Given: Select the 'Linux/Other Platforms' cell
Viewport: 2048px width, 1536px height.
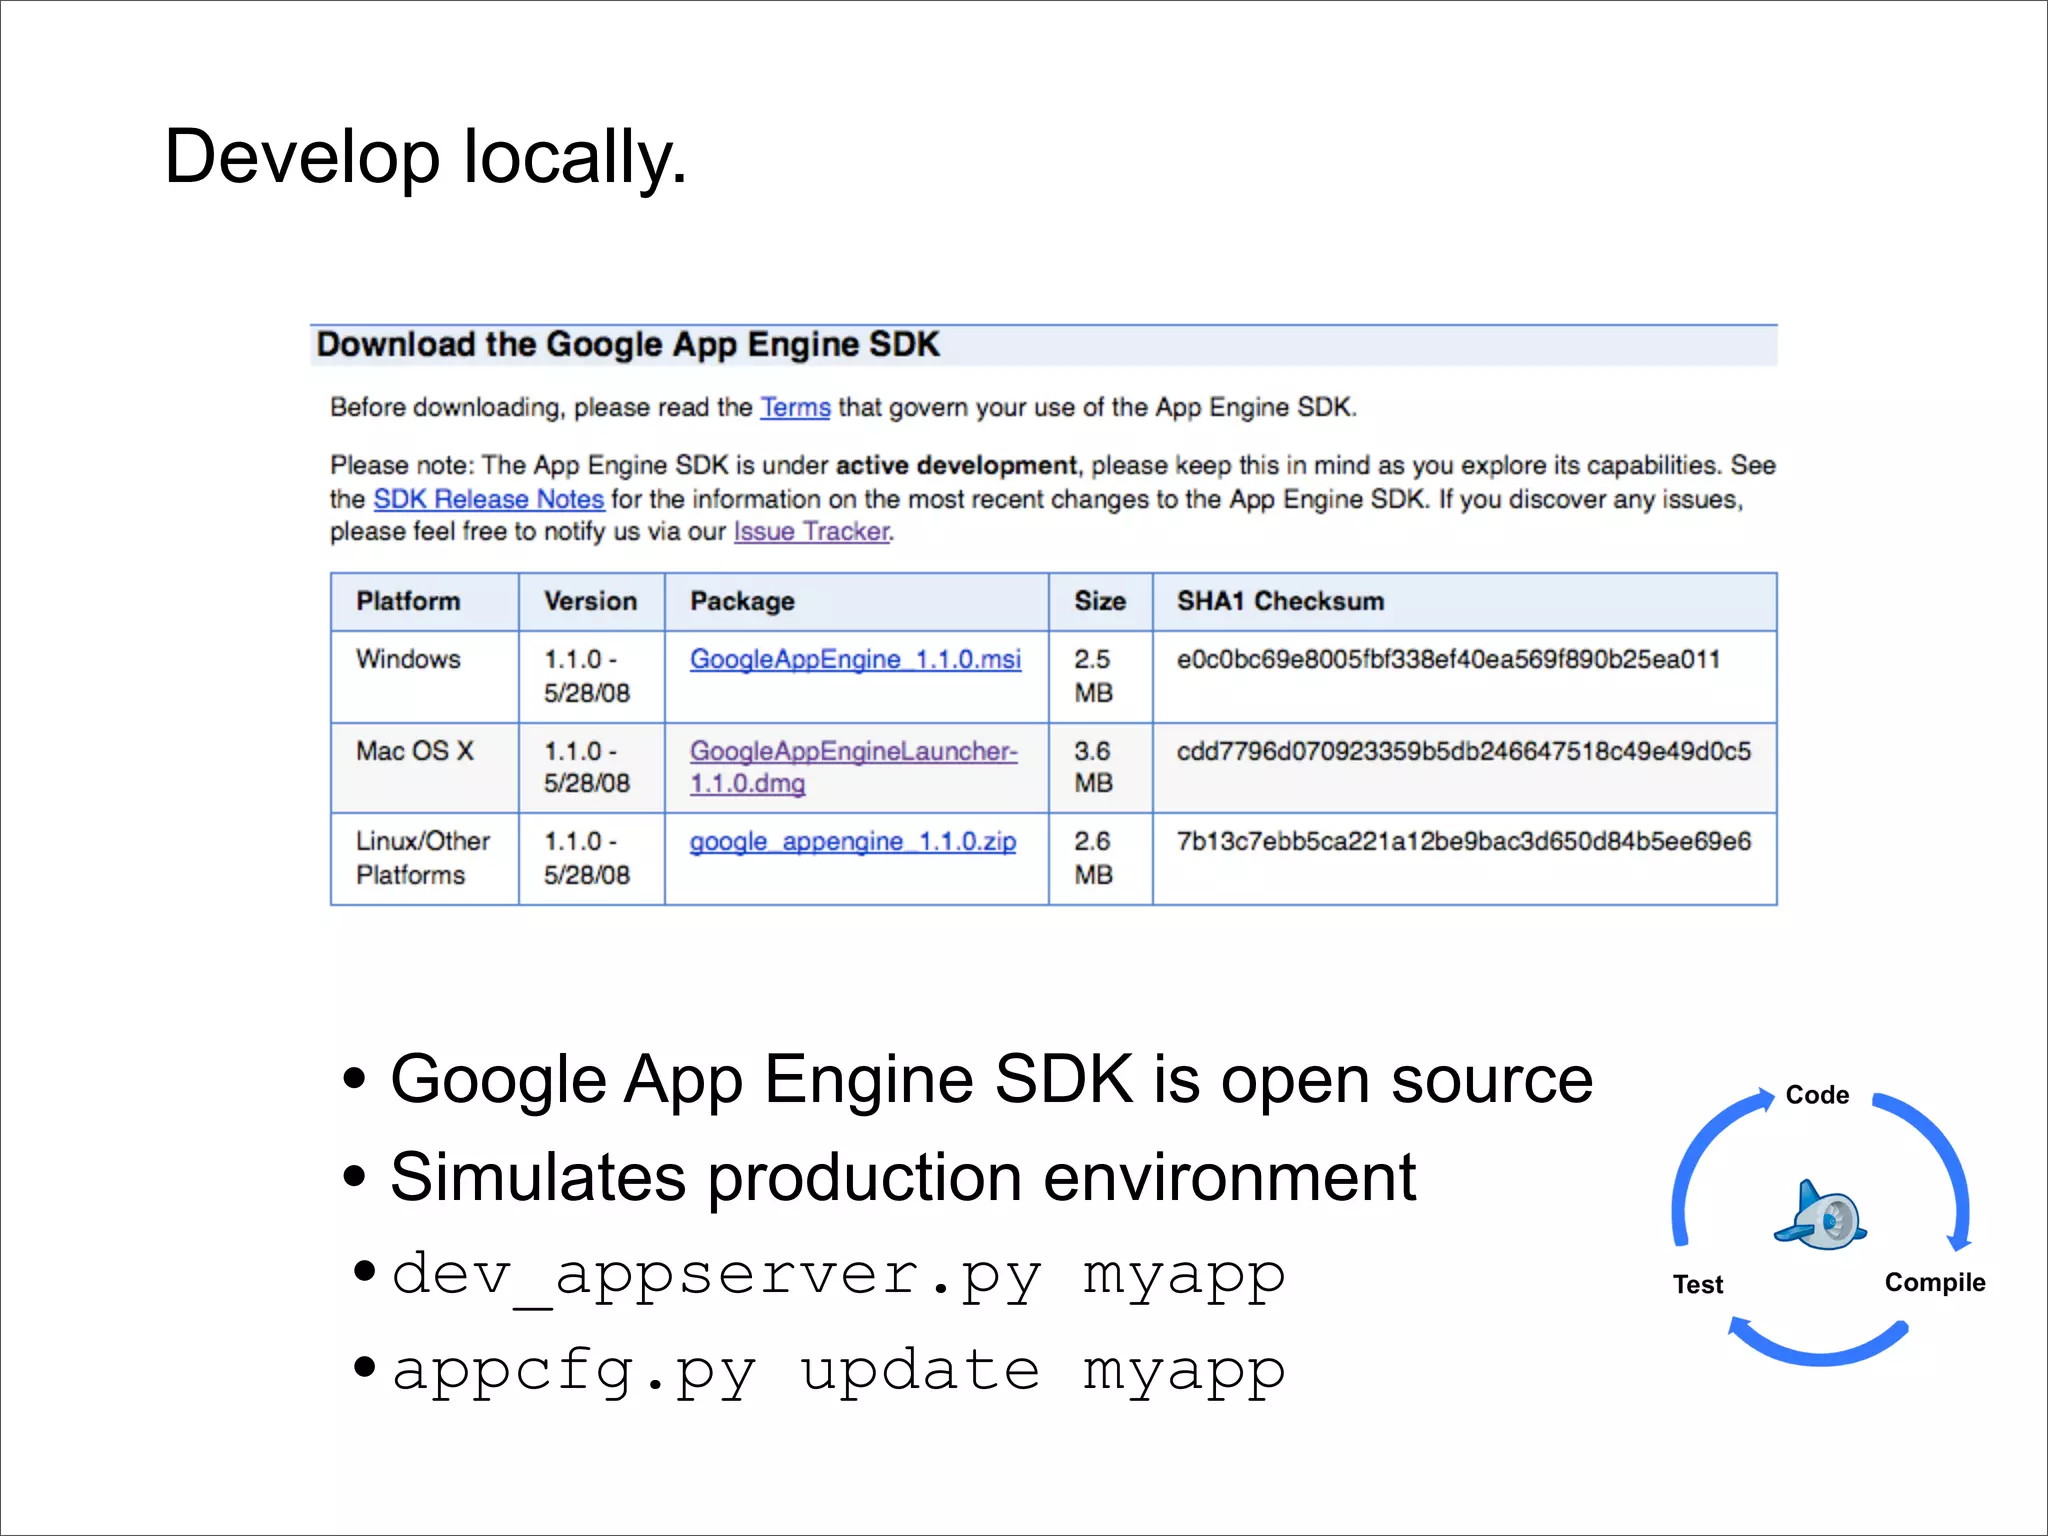Looking at the screenshot, I should click(423, 858).
